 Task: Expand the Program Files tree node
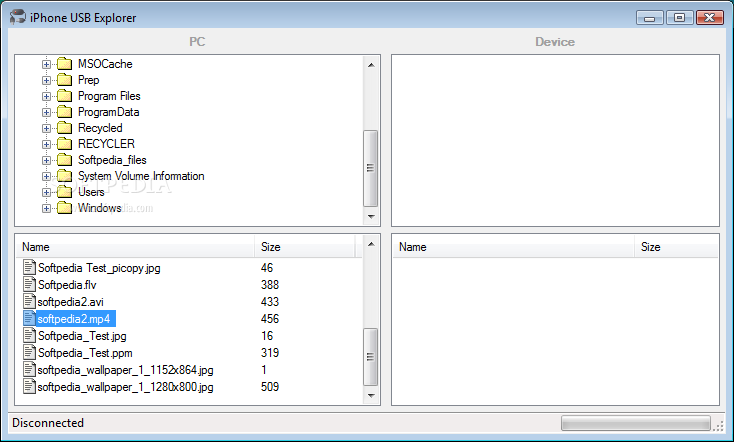(46, 96)
